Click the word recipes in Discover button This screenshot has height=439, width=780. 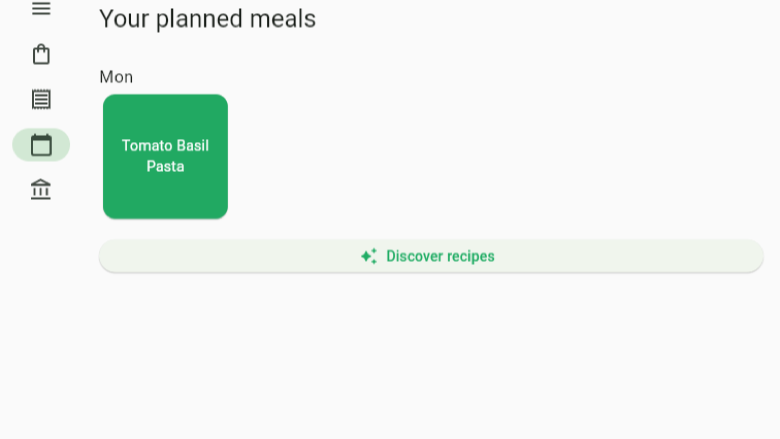point(468,257)
